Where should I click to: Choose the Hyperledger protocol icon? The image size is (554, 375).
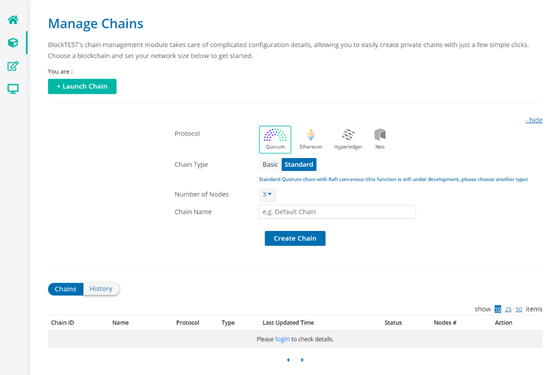348,139
